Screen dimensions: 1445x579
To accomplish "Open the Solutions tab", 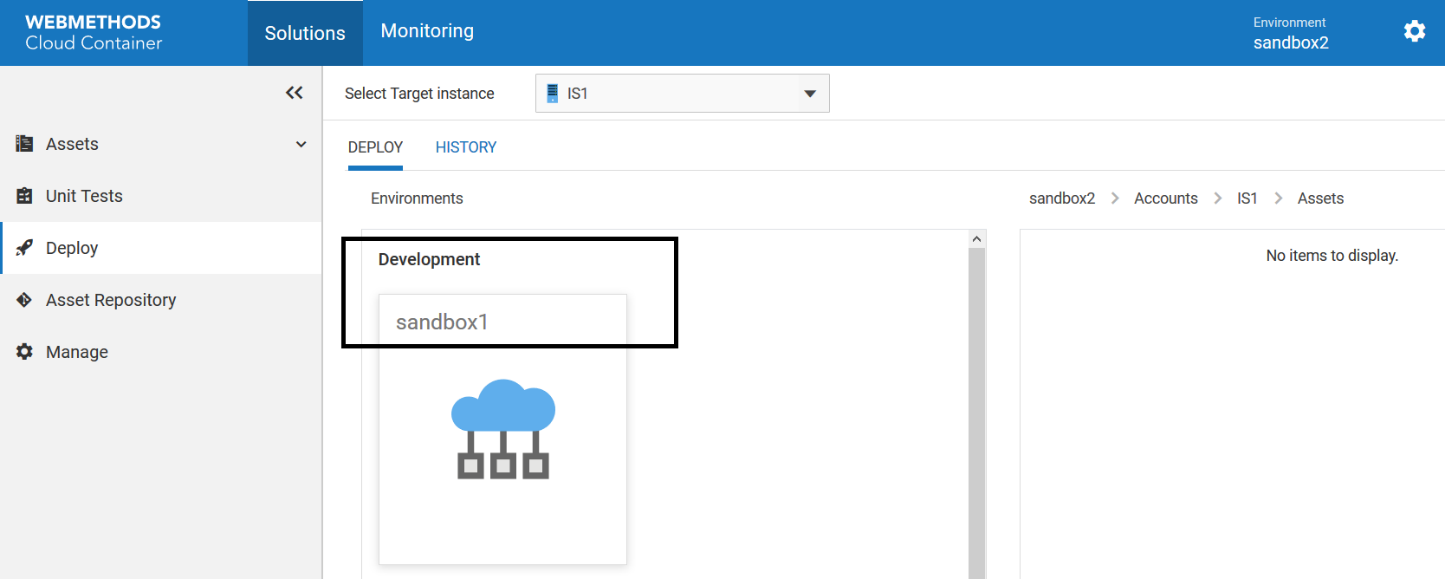I will point(305,33).
